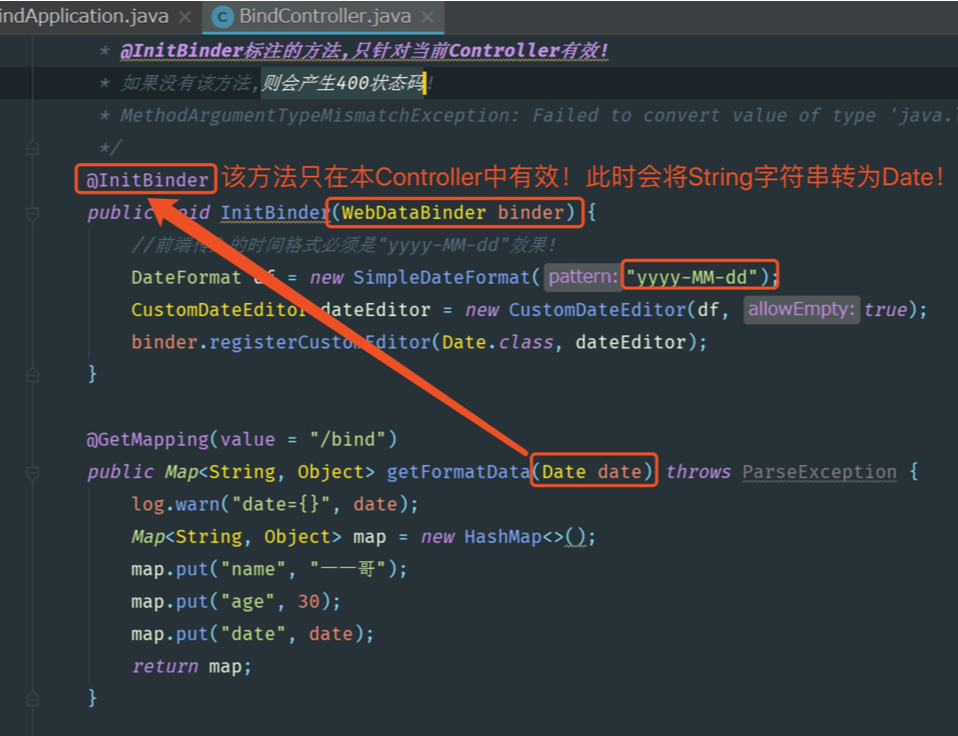Click the fold marker beside the bottom closing brace
This screenshot has width=958, height=736.
[35, 697]
